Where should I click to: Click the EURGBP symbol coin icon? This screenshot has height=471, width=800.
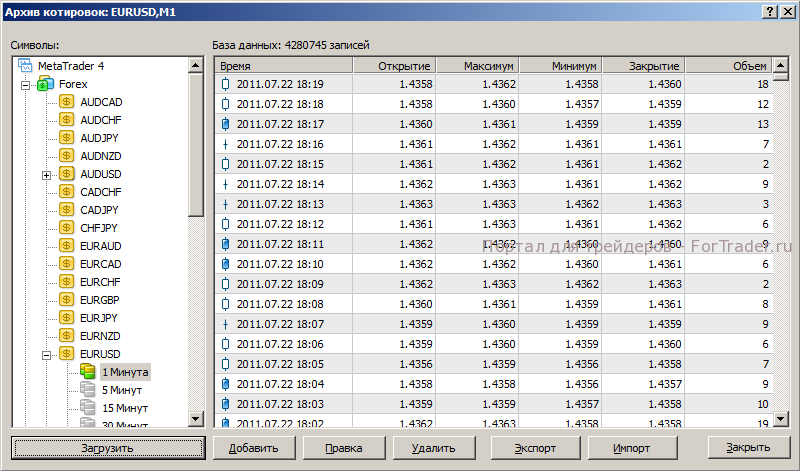pos(66,300)
